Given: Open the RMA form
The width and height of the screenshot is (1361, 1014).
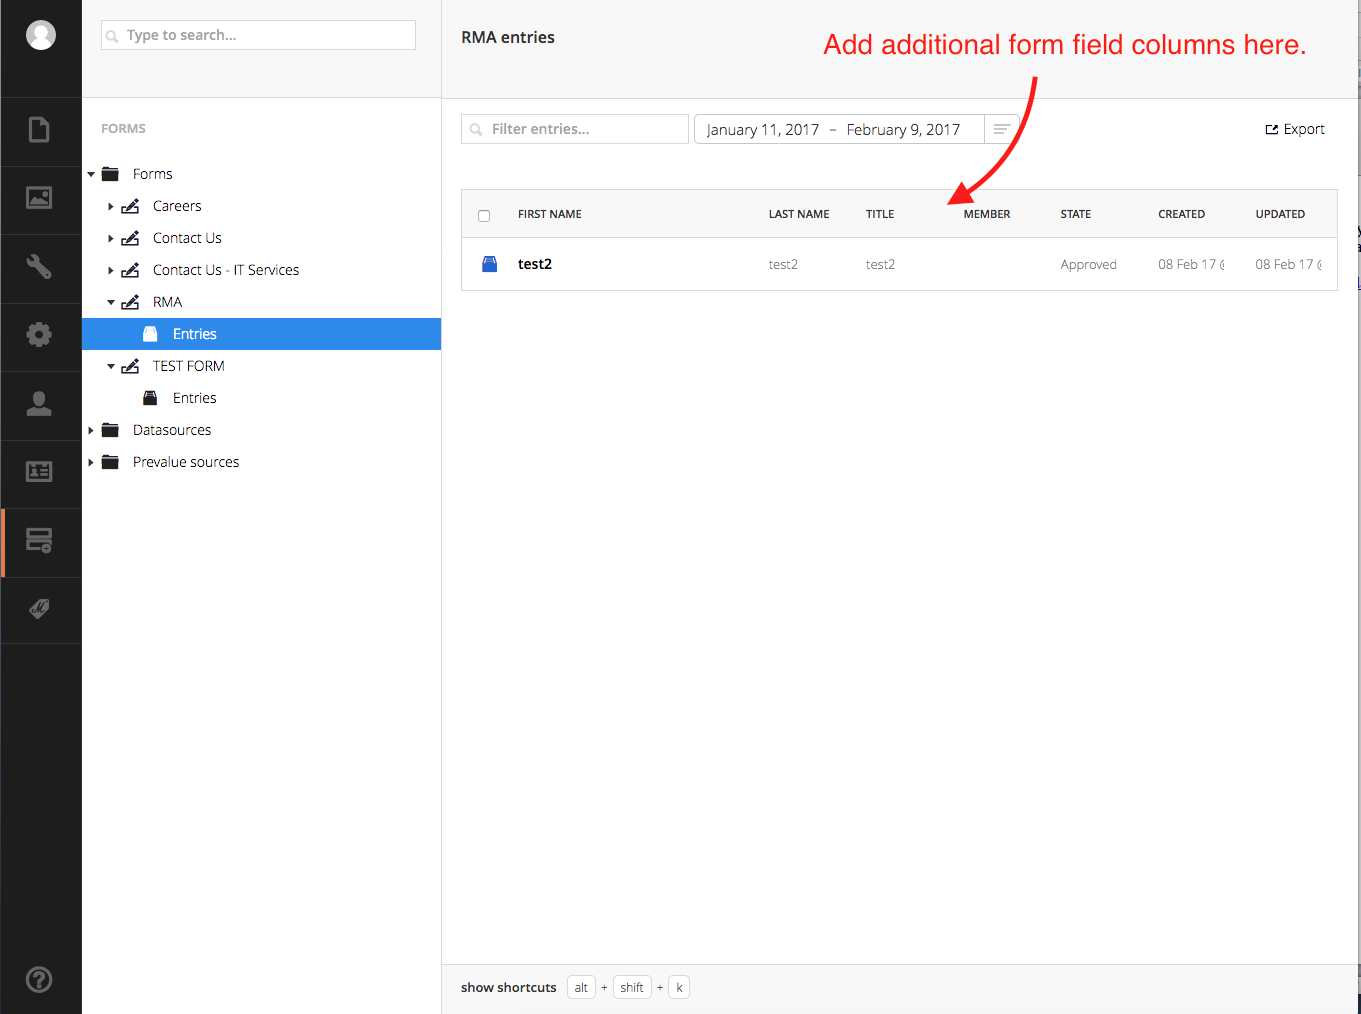Looking at the screenshot, I should pos(167,302).
